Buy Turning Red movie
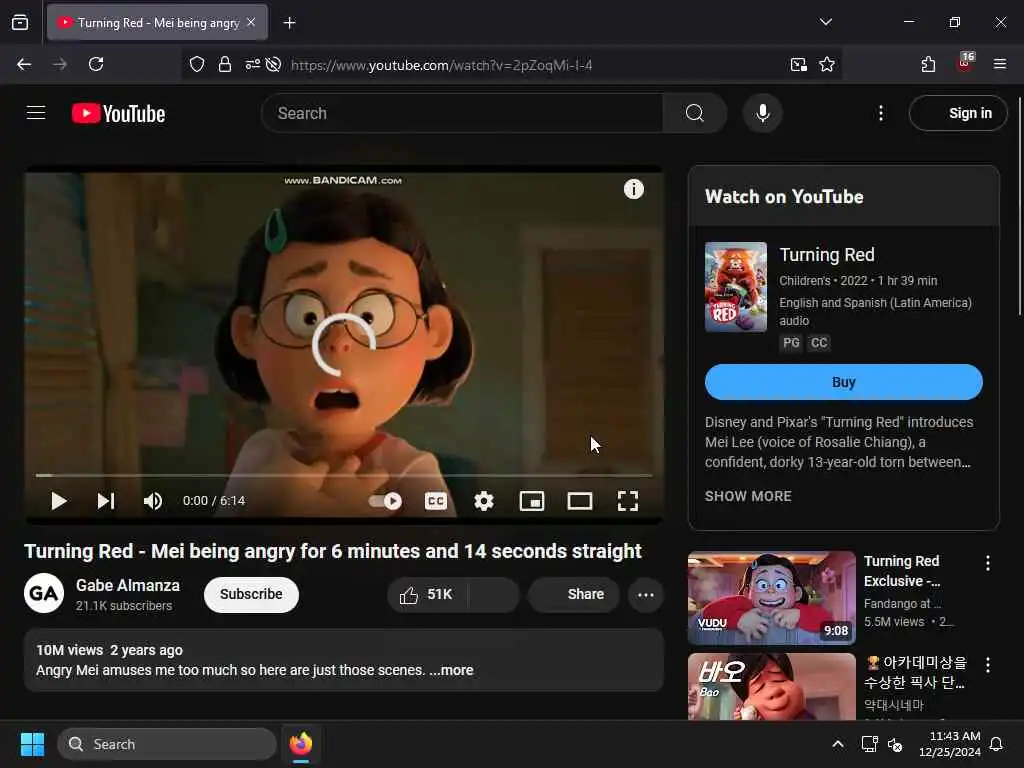Viewport: 1024px width, 768px height. (843, 382)
